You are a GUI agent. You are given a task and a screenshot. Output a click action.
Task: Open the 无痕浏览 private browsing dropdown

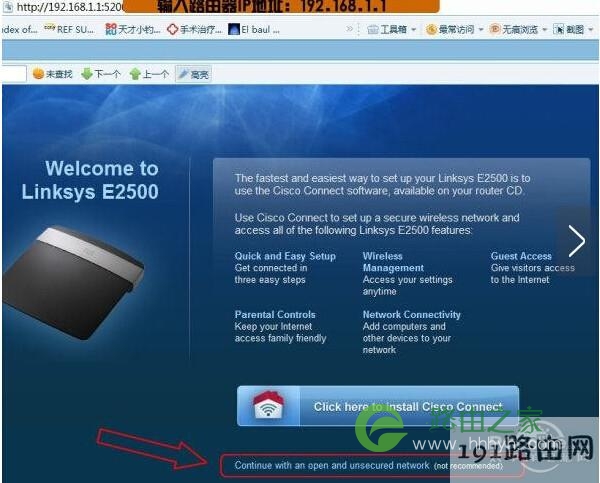pos(518,29)
